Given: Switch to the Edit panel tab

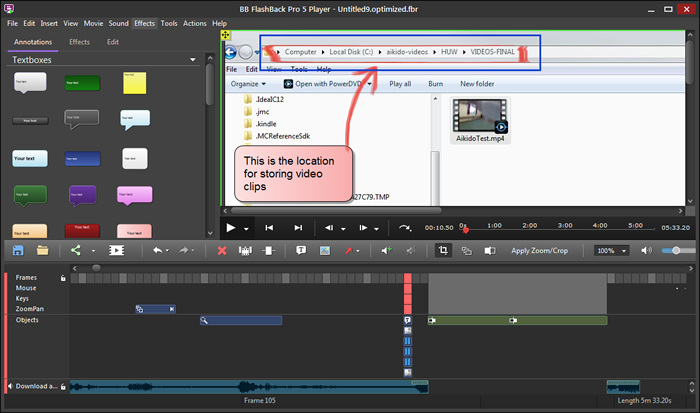Looking at the screenshot, I should pos(113,42).
